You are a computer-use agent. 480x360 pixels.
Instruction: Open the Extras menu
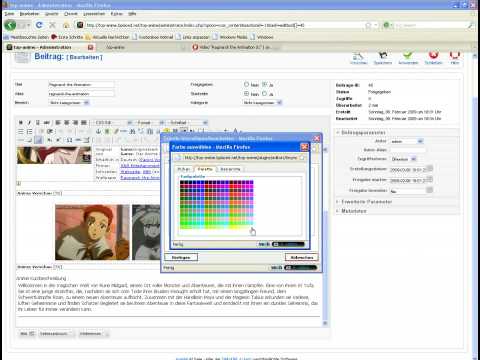pyautogui.click(x=117, y=14)
